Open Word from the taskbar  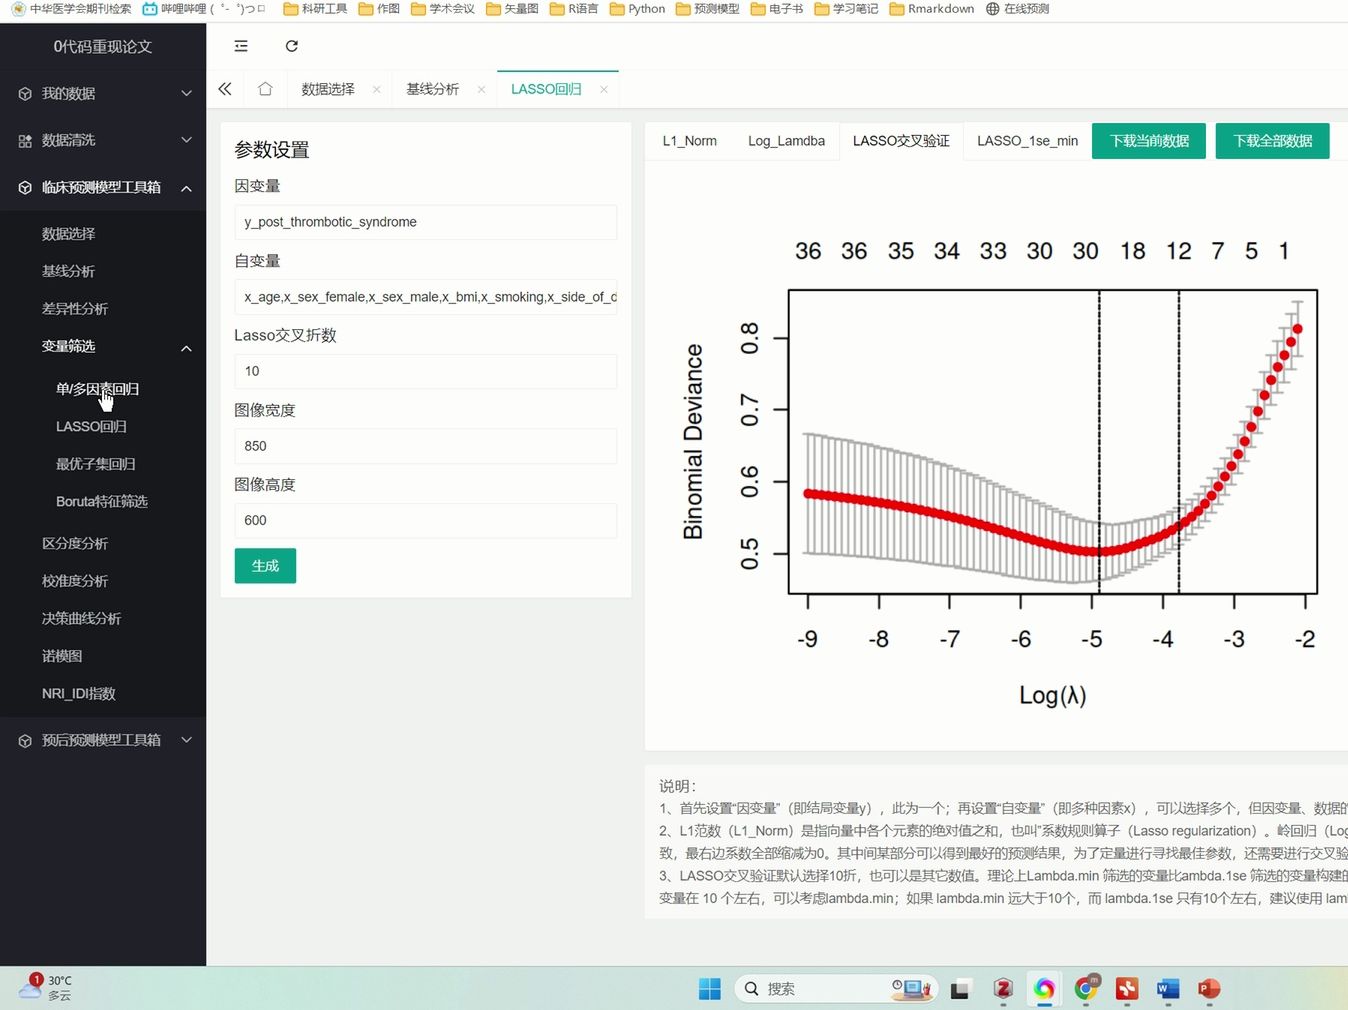1168,989
